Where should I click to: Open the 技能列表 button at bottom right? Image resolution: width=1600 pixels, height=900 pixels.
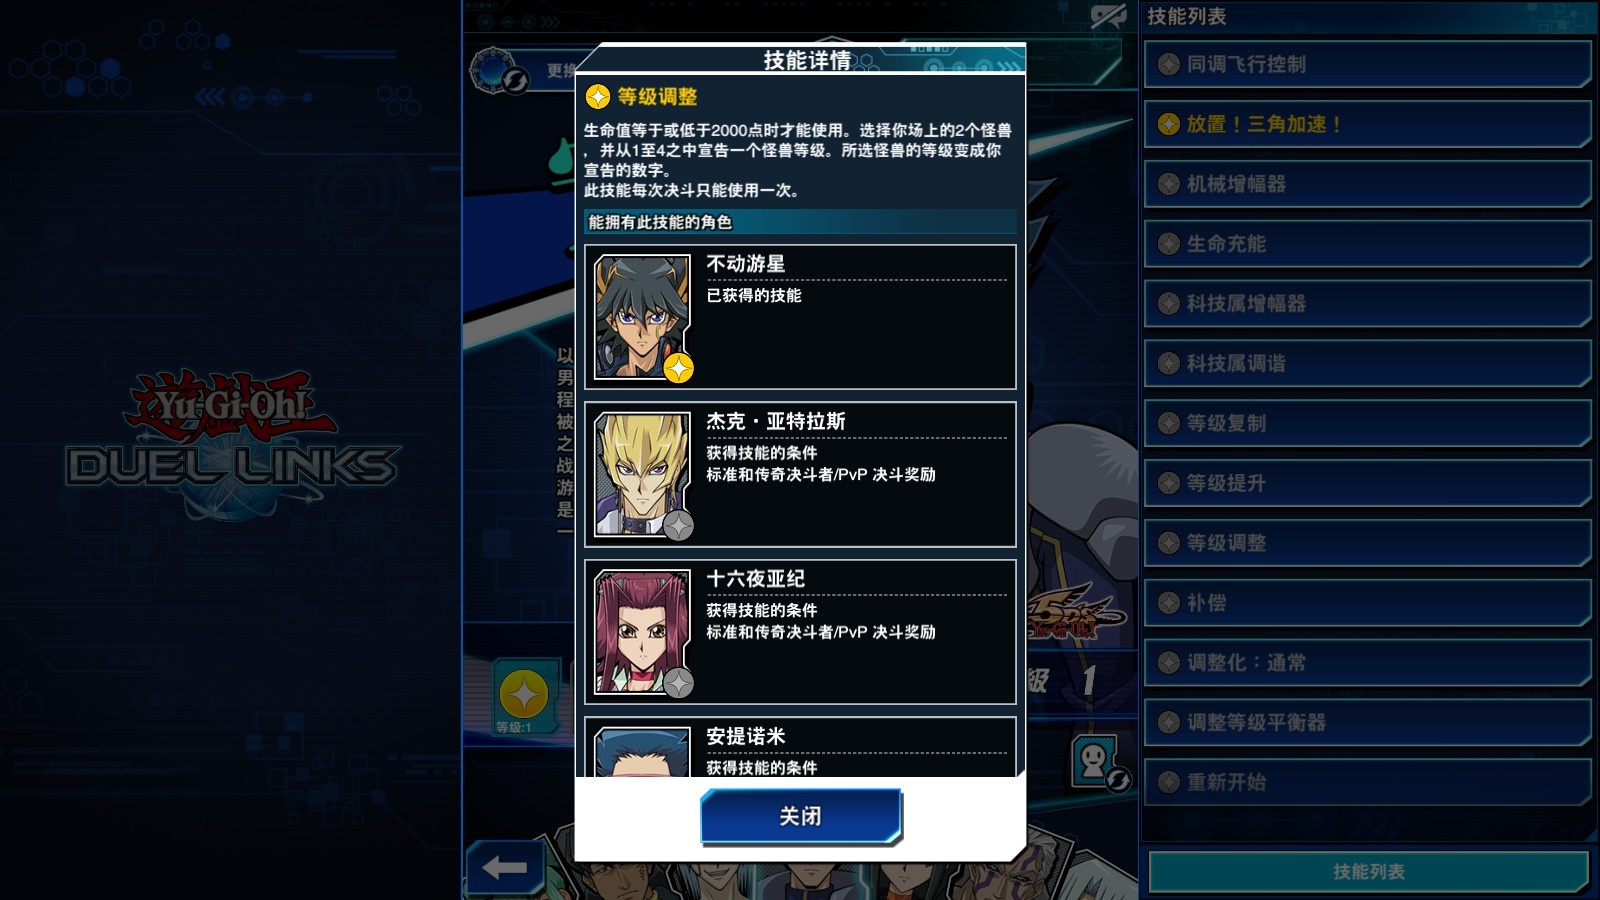[1368, 871]
